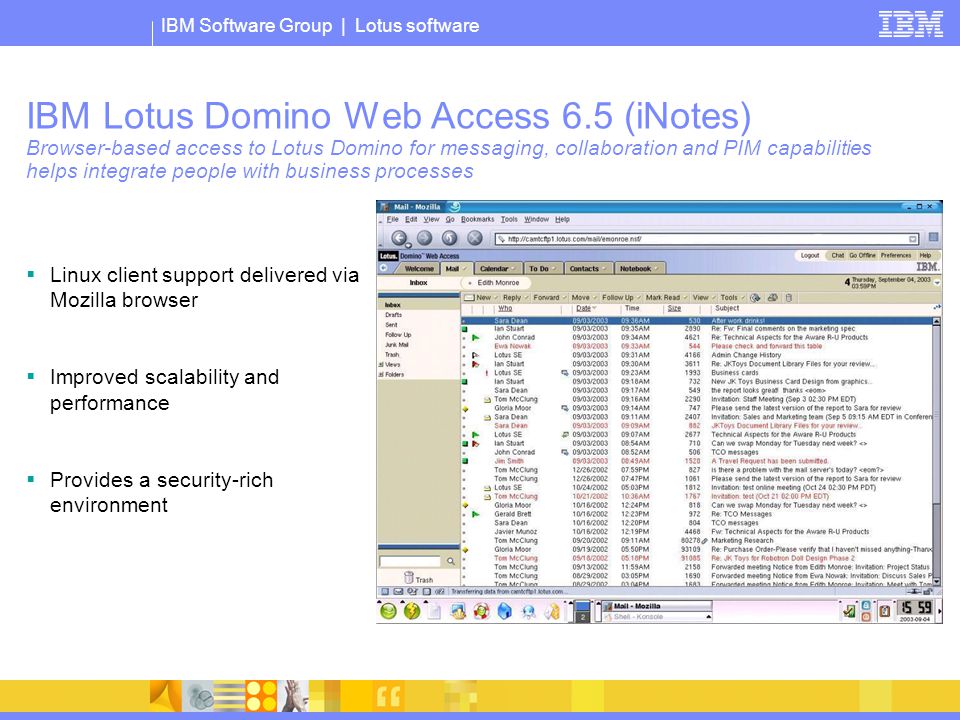Click the Mail - Mozilla taskbar entry
The image size is (960, 720).
(656, 606)
